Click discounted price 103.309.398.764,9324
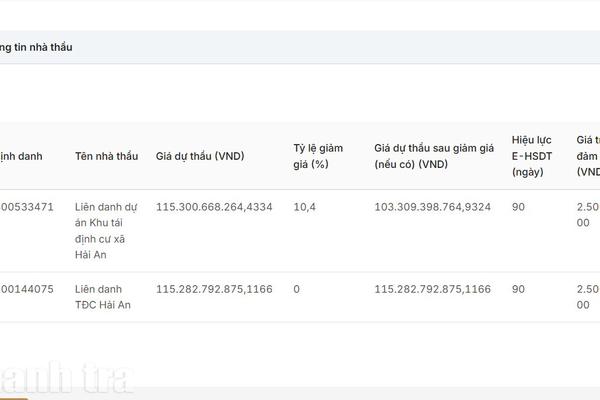The image size is (600, 400). point(432,207)
